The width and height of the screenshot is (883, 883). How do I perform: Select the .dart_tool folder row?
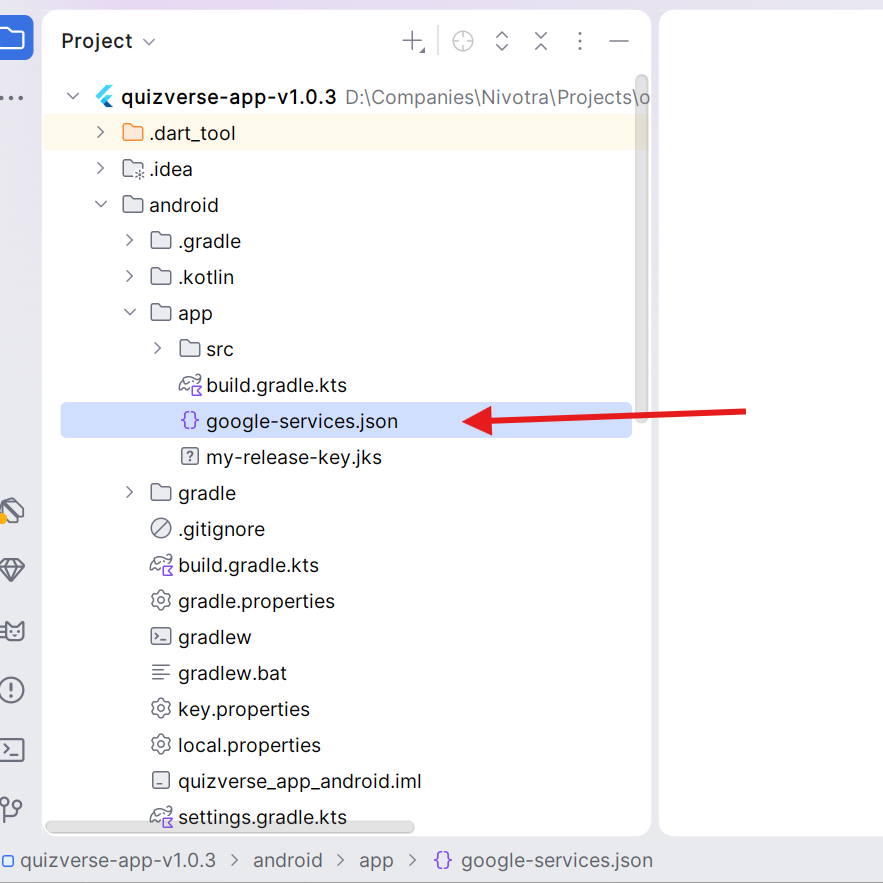click(345, 132)
